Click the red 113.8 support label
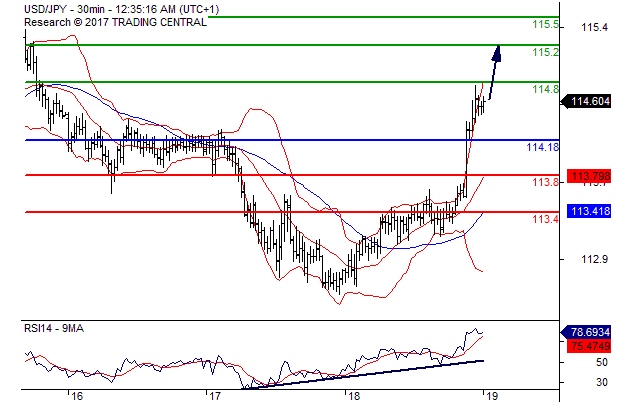Screen dimensions: 627x412 coord(545,182)
